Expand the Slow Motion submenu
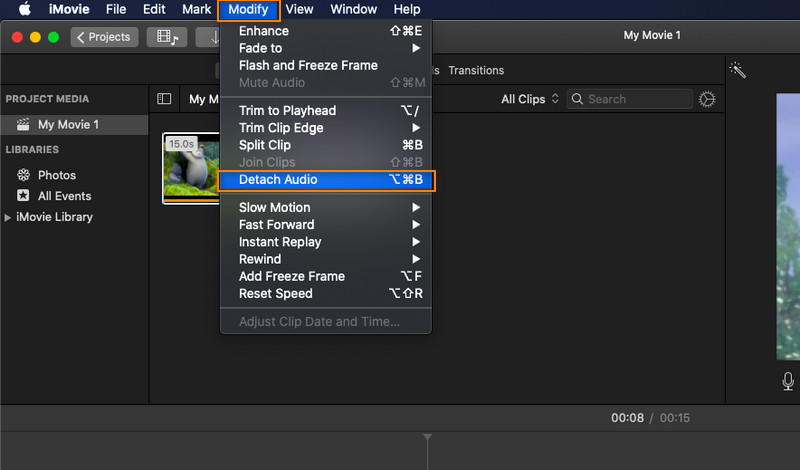The width and height of the screenshot is (800, 470). [x=326, y=208]
